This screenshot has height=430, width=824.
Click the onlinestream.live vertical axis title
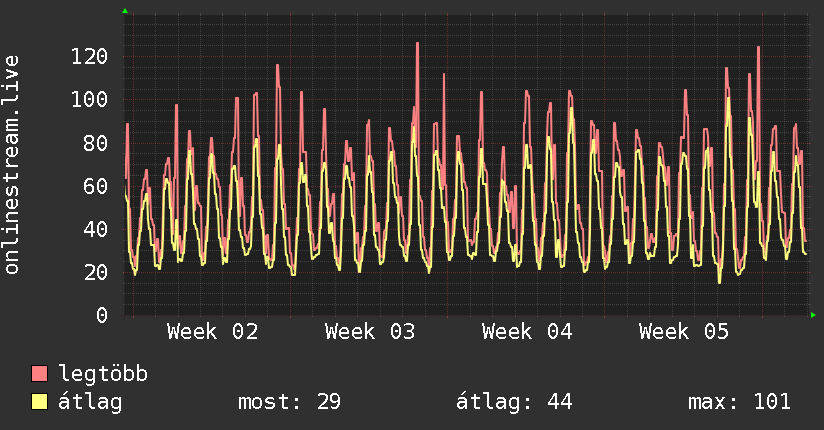(x=12, y=165)
